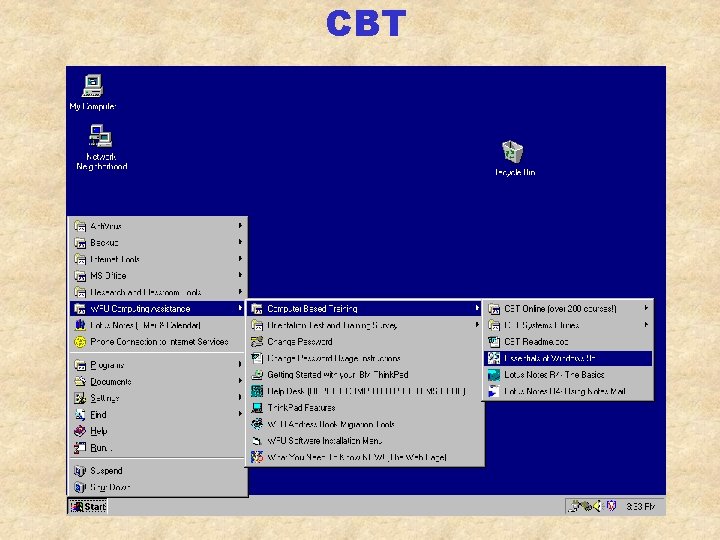Open the WFU Software Installation Menu
The width and height of the screenshot is (720, 540).
click(365, 441)
